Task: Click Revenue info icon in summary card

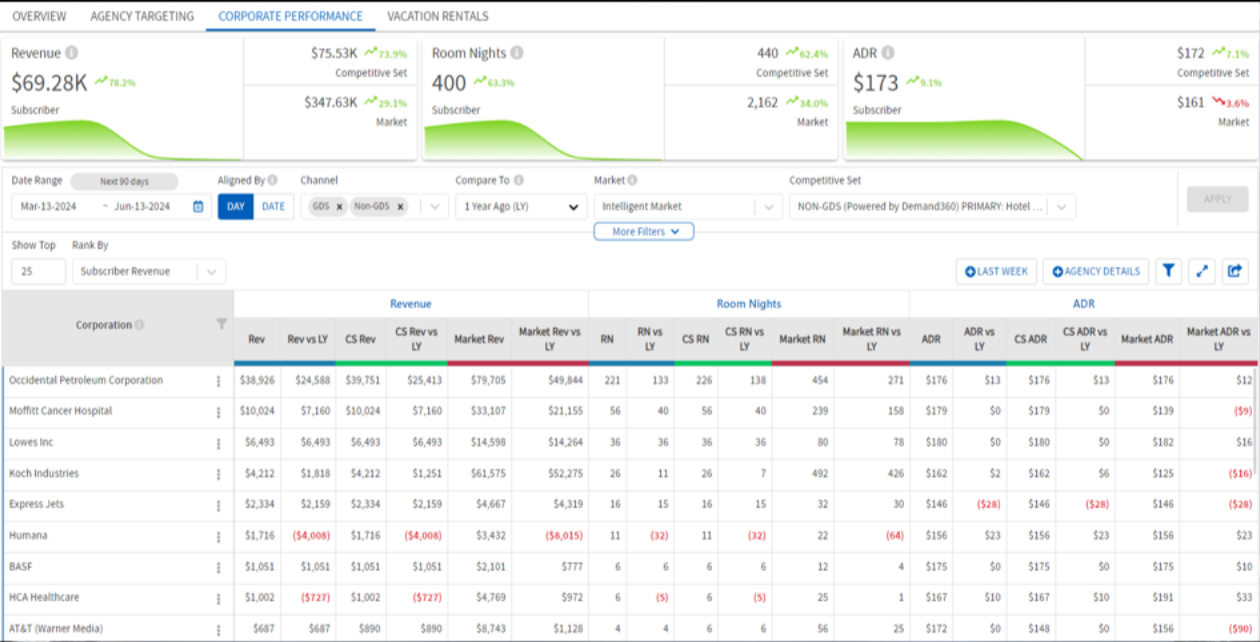Action: click(72, 53)
